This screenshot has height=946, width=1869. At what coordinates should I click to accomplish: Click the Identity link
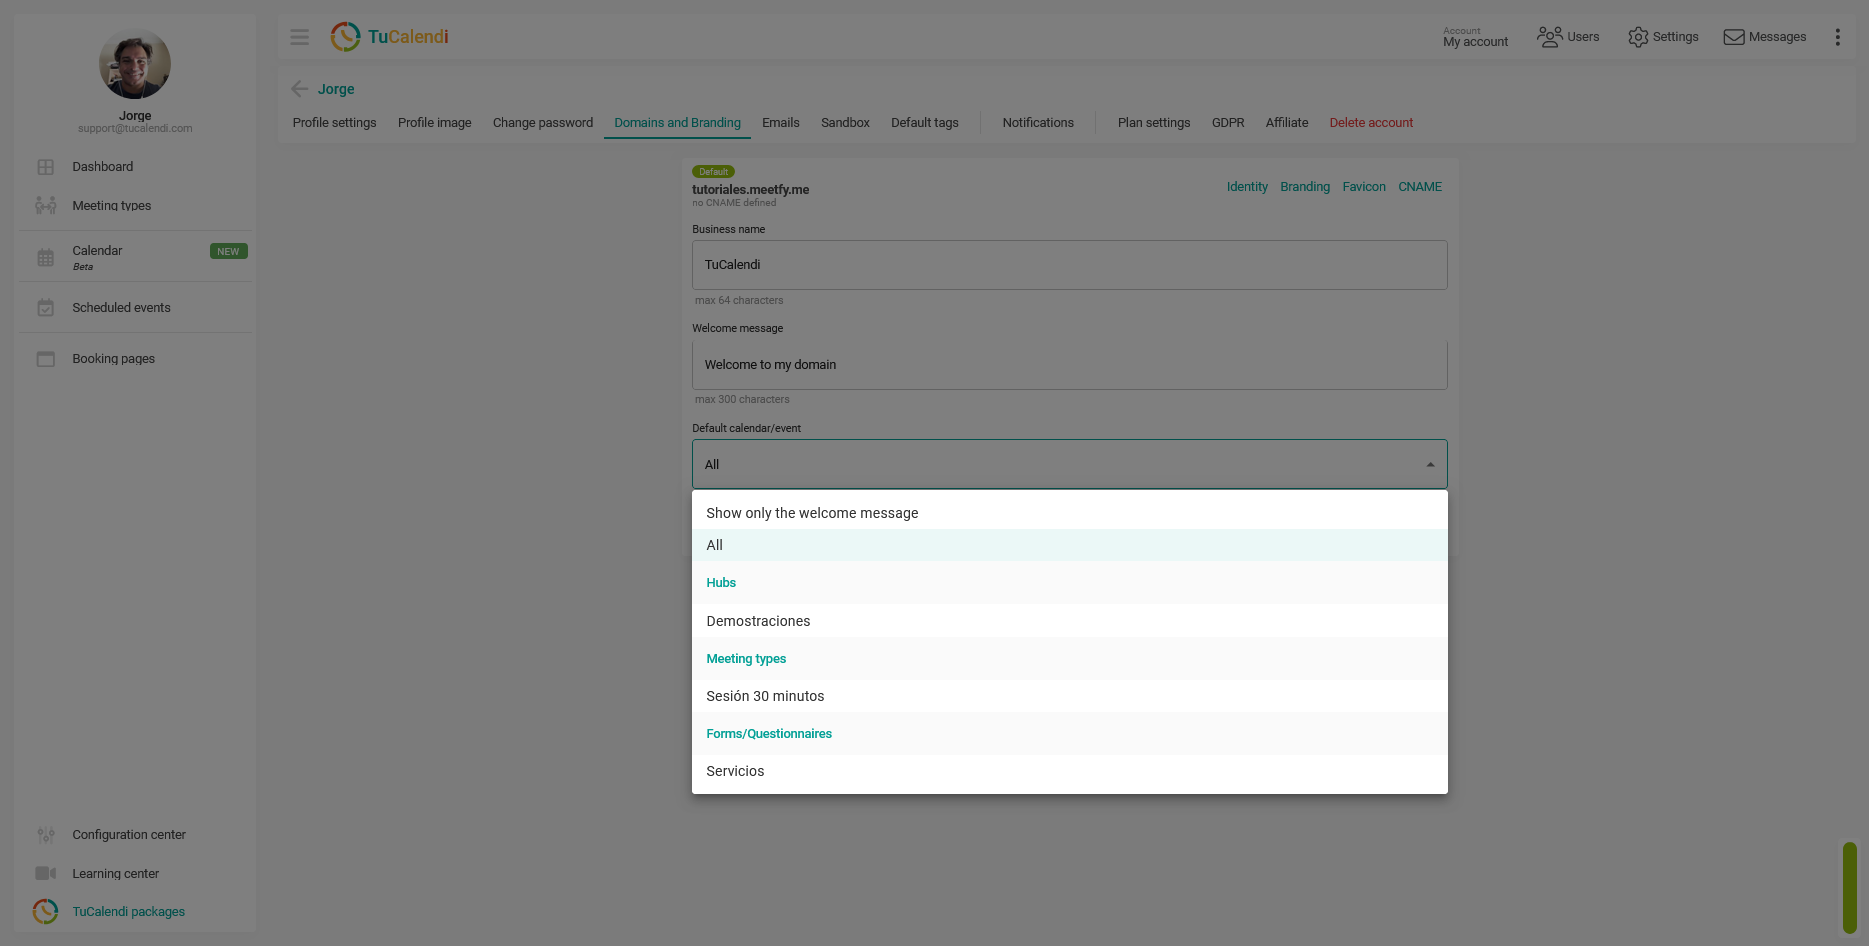(x=1247, y=187)
